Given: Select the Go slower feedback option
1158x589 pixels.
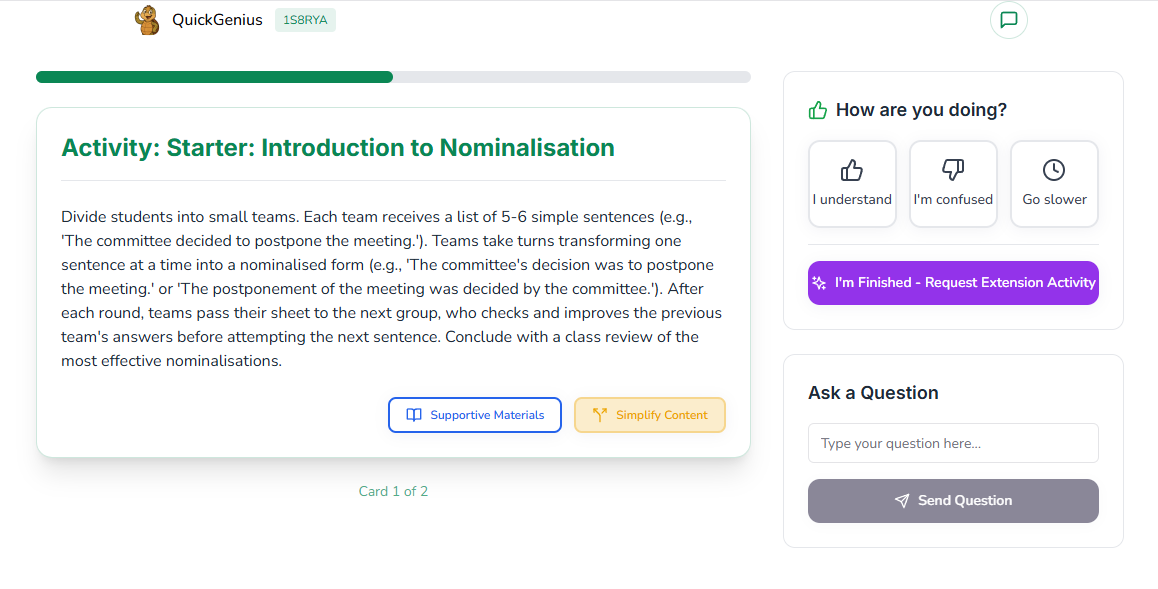Looking at the screenshot, I should pos(1054,184).
